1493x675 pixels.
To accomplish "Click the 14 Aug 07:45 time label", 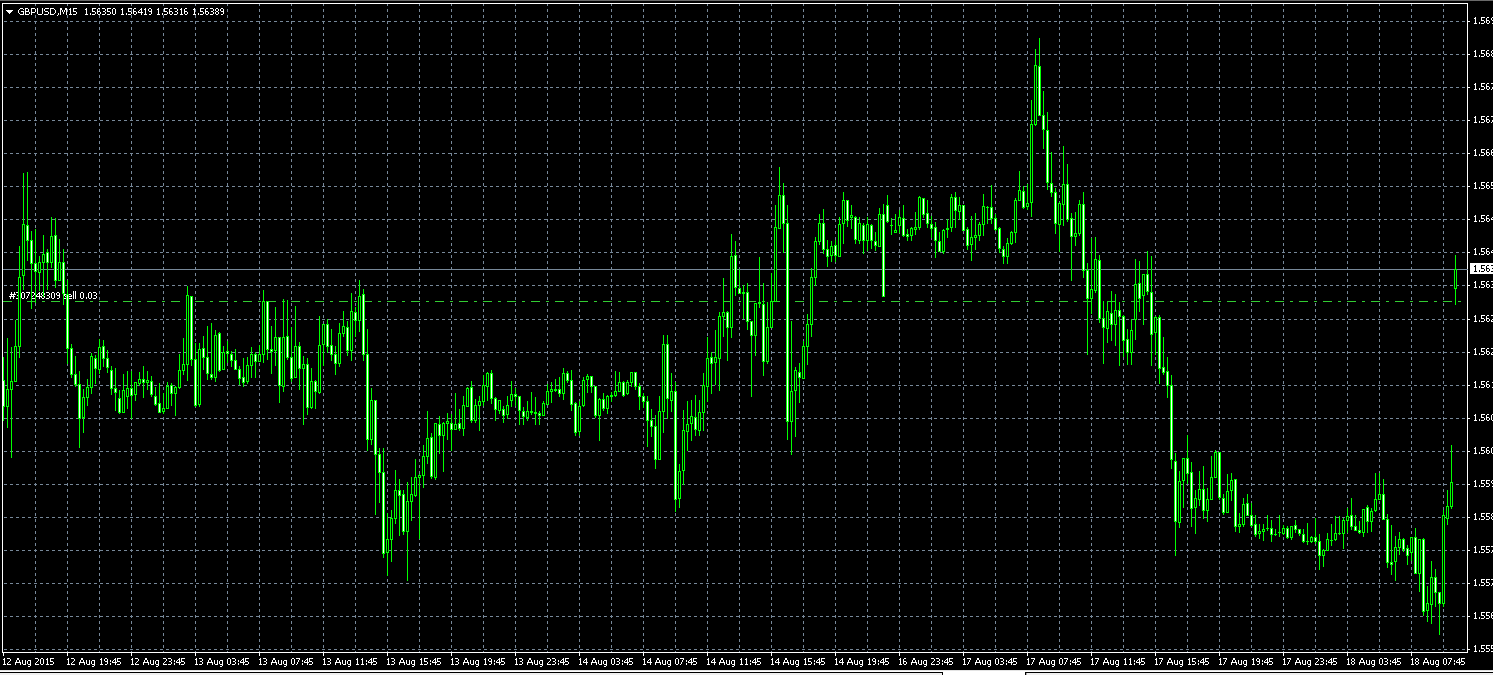I will (670, 662).
